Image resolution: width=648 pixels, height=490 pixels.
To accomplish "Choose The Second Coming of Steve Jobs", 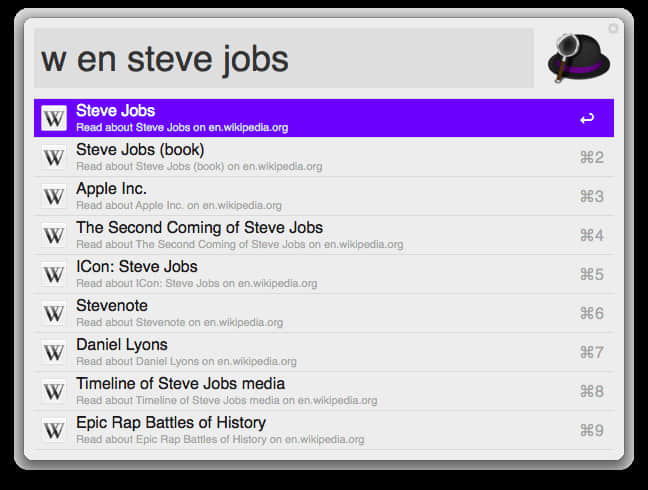I will [324, 235].
